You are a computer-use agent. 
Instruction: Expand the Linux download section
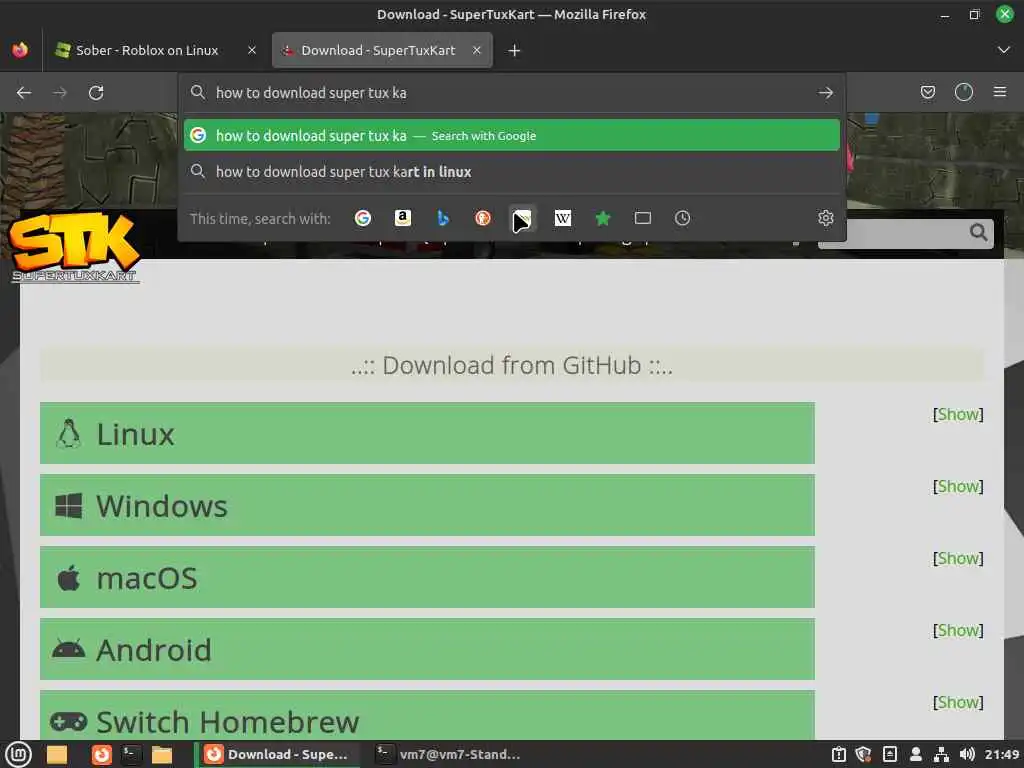pos(427,433)
